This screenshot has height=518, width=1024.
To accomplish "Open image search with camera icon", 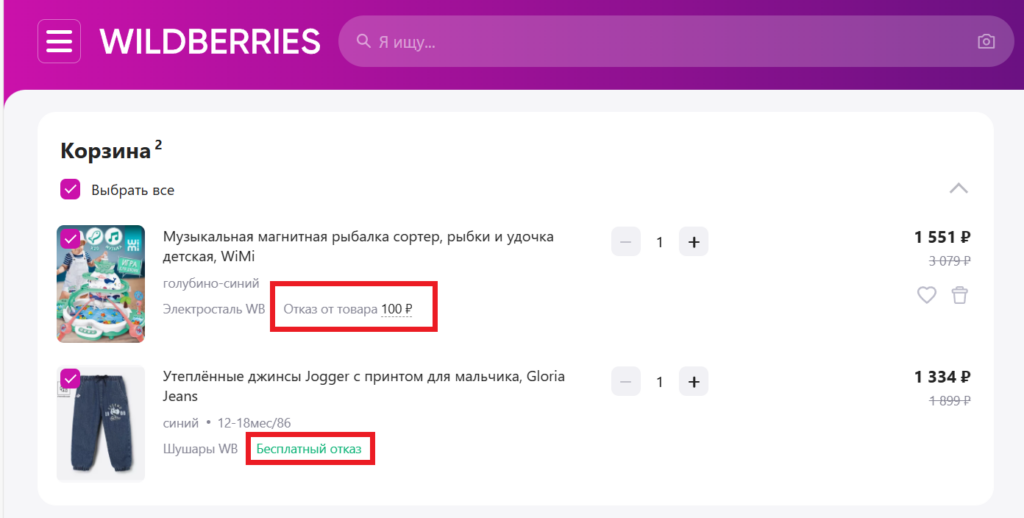I will [986, 42].
